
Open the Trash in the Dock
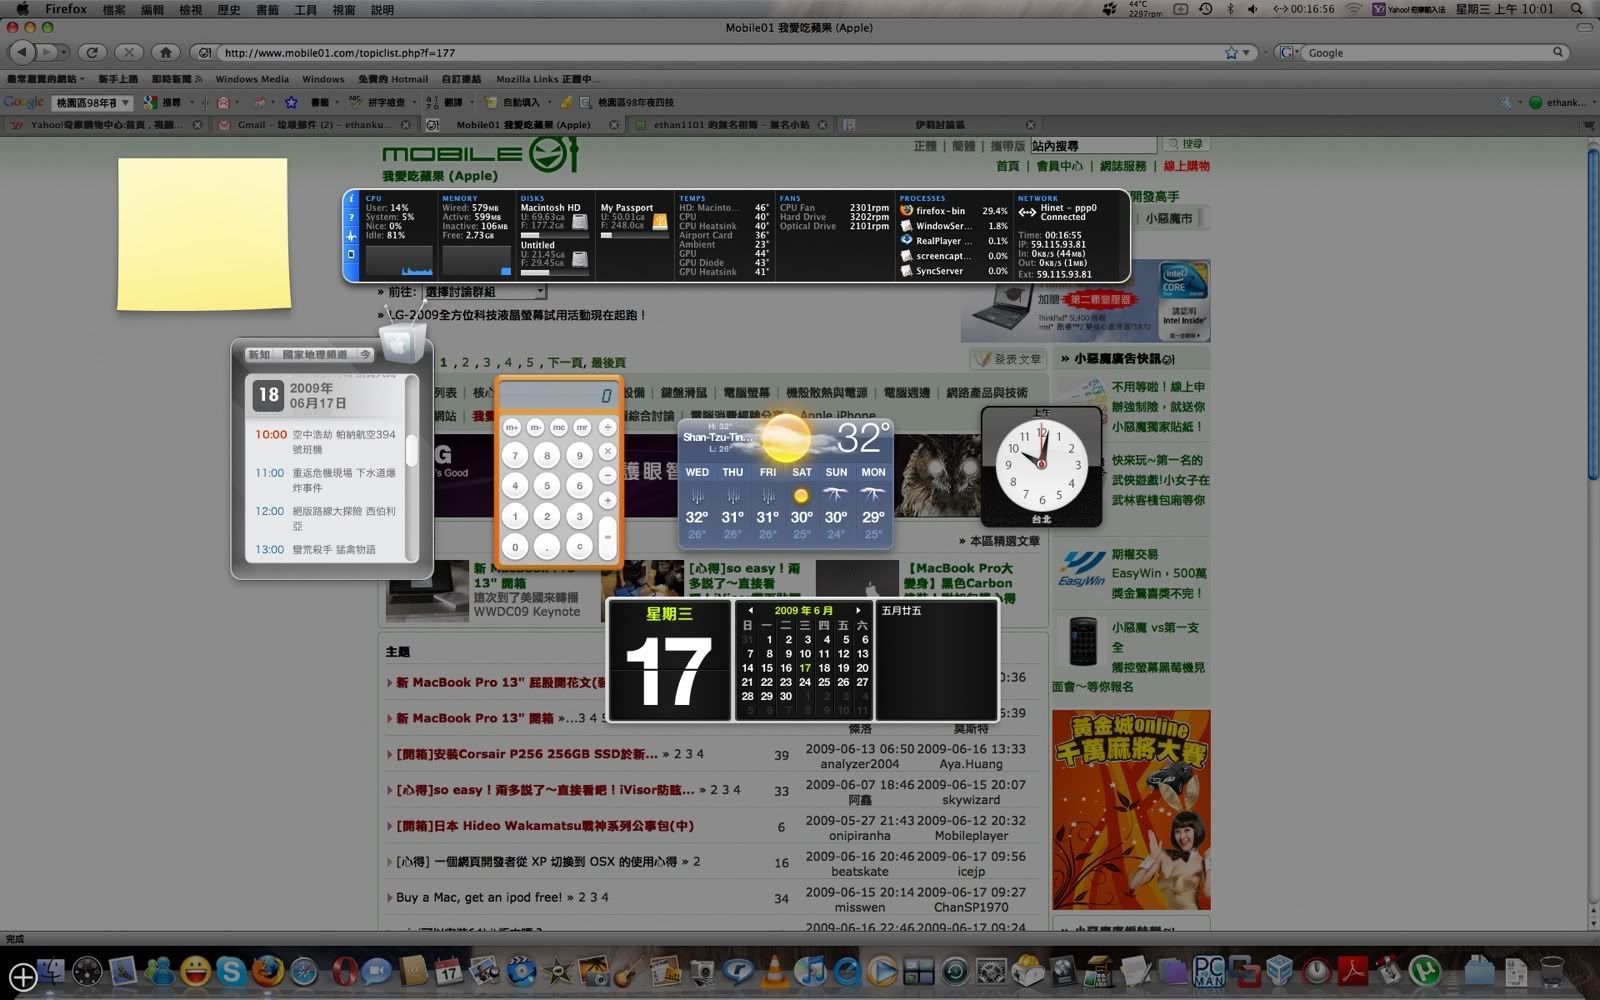[1552, 970]
